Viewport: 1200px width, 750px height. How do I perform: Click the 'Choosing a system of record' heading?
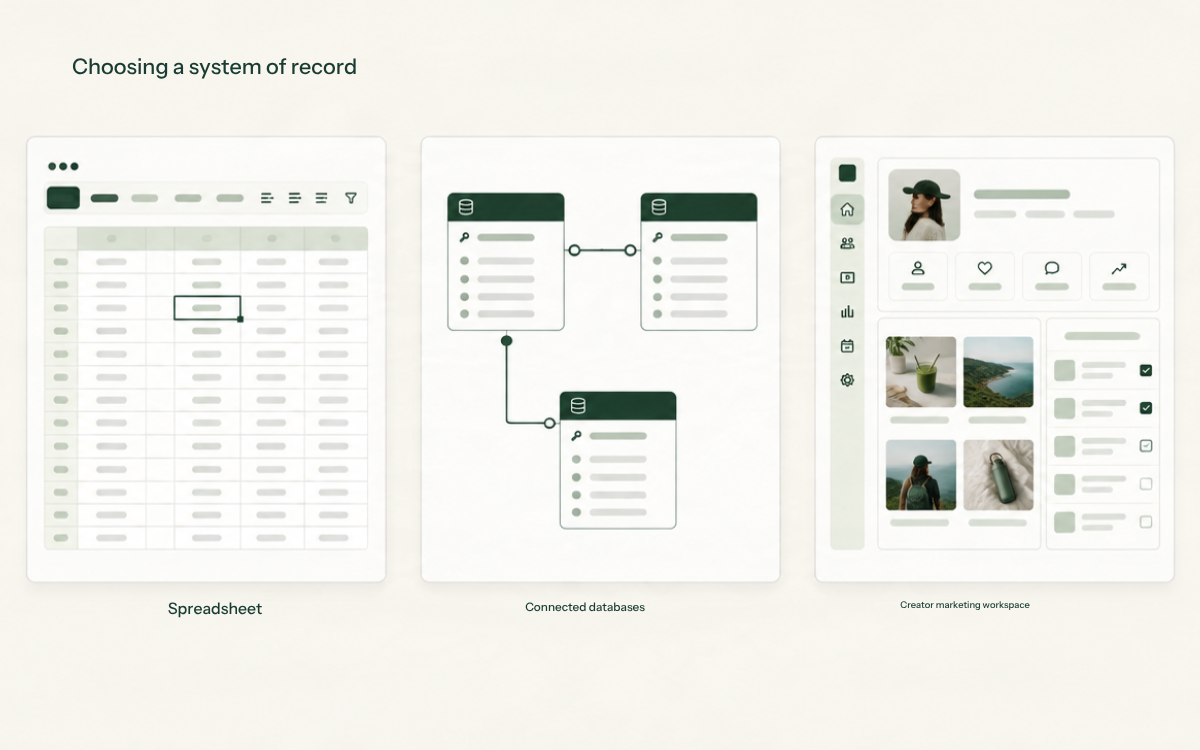214,67
